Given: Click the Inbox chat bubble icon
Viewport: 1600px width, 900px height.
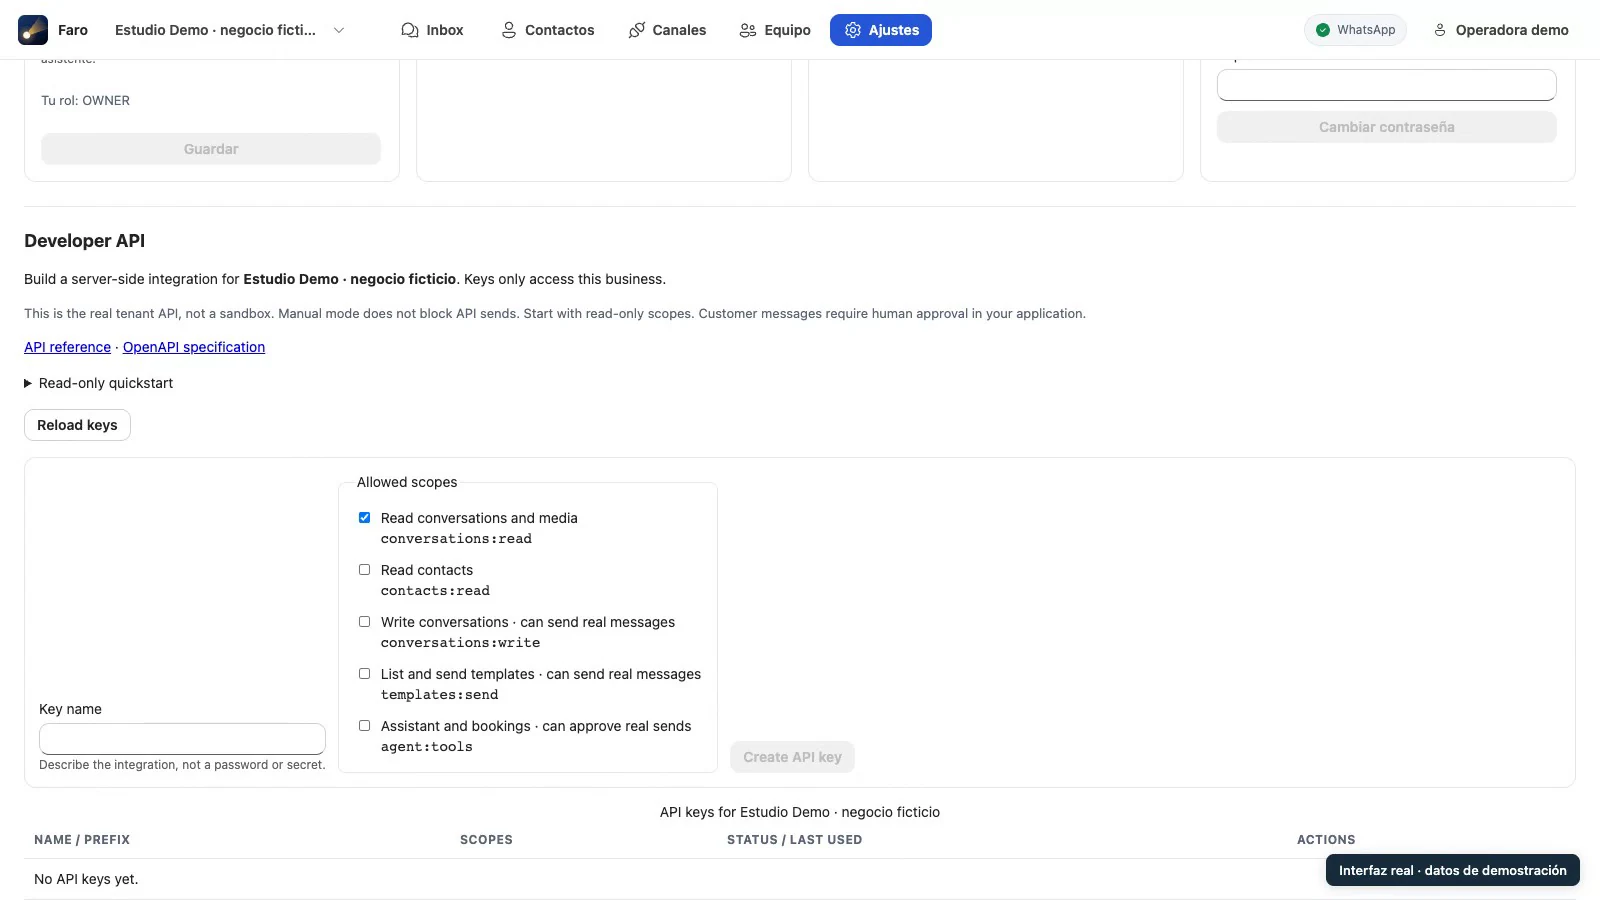Looking at the screenshot, I should tap(410, 30).
